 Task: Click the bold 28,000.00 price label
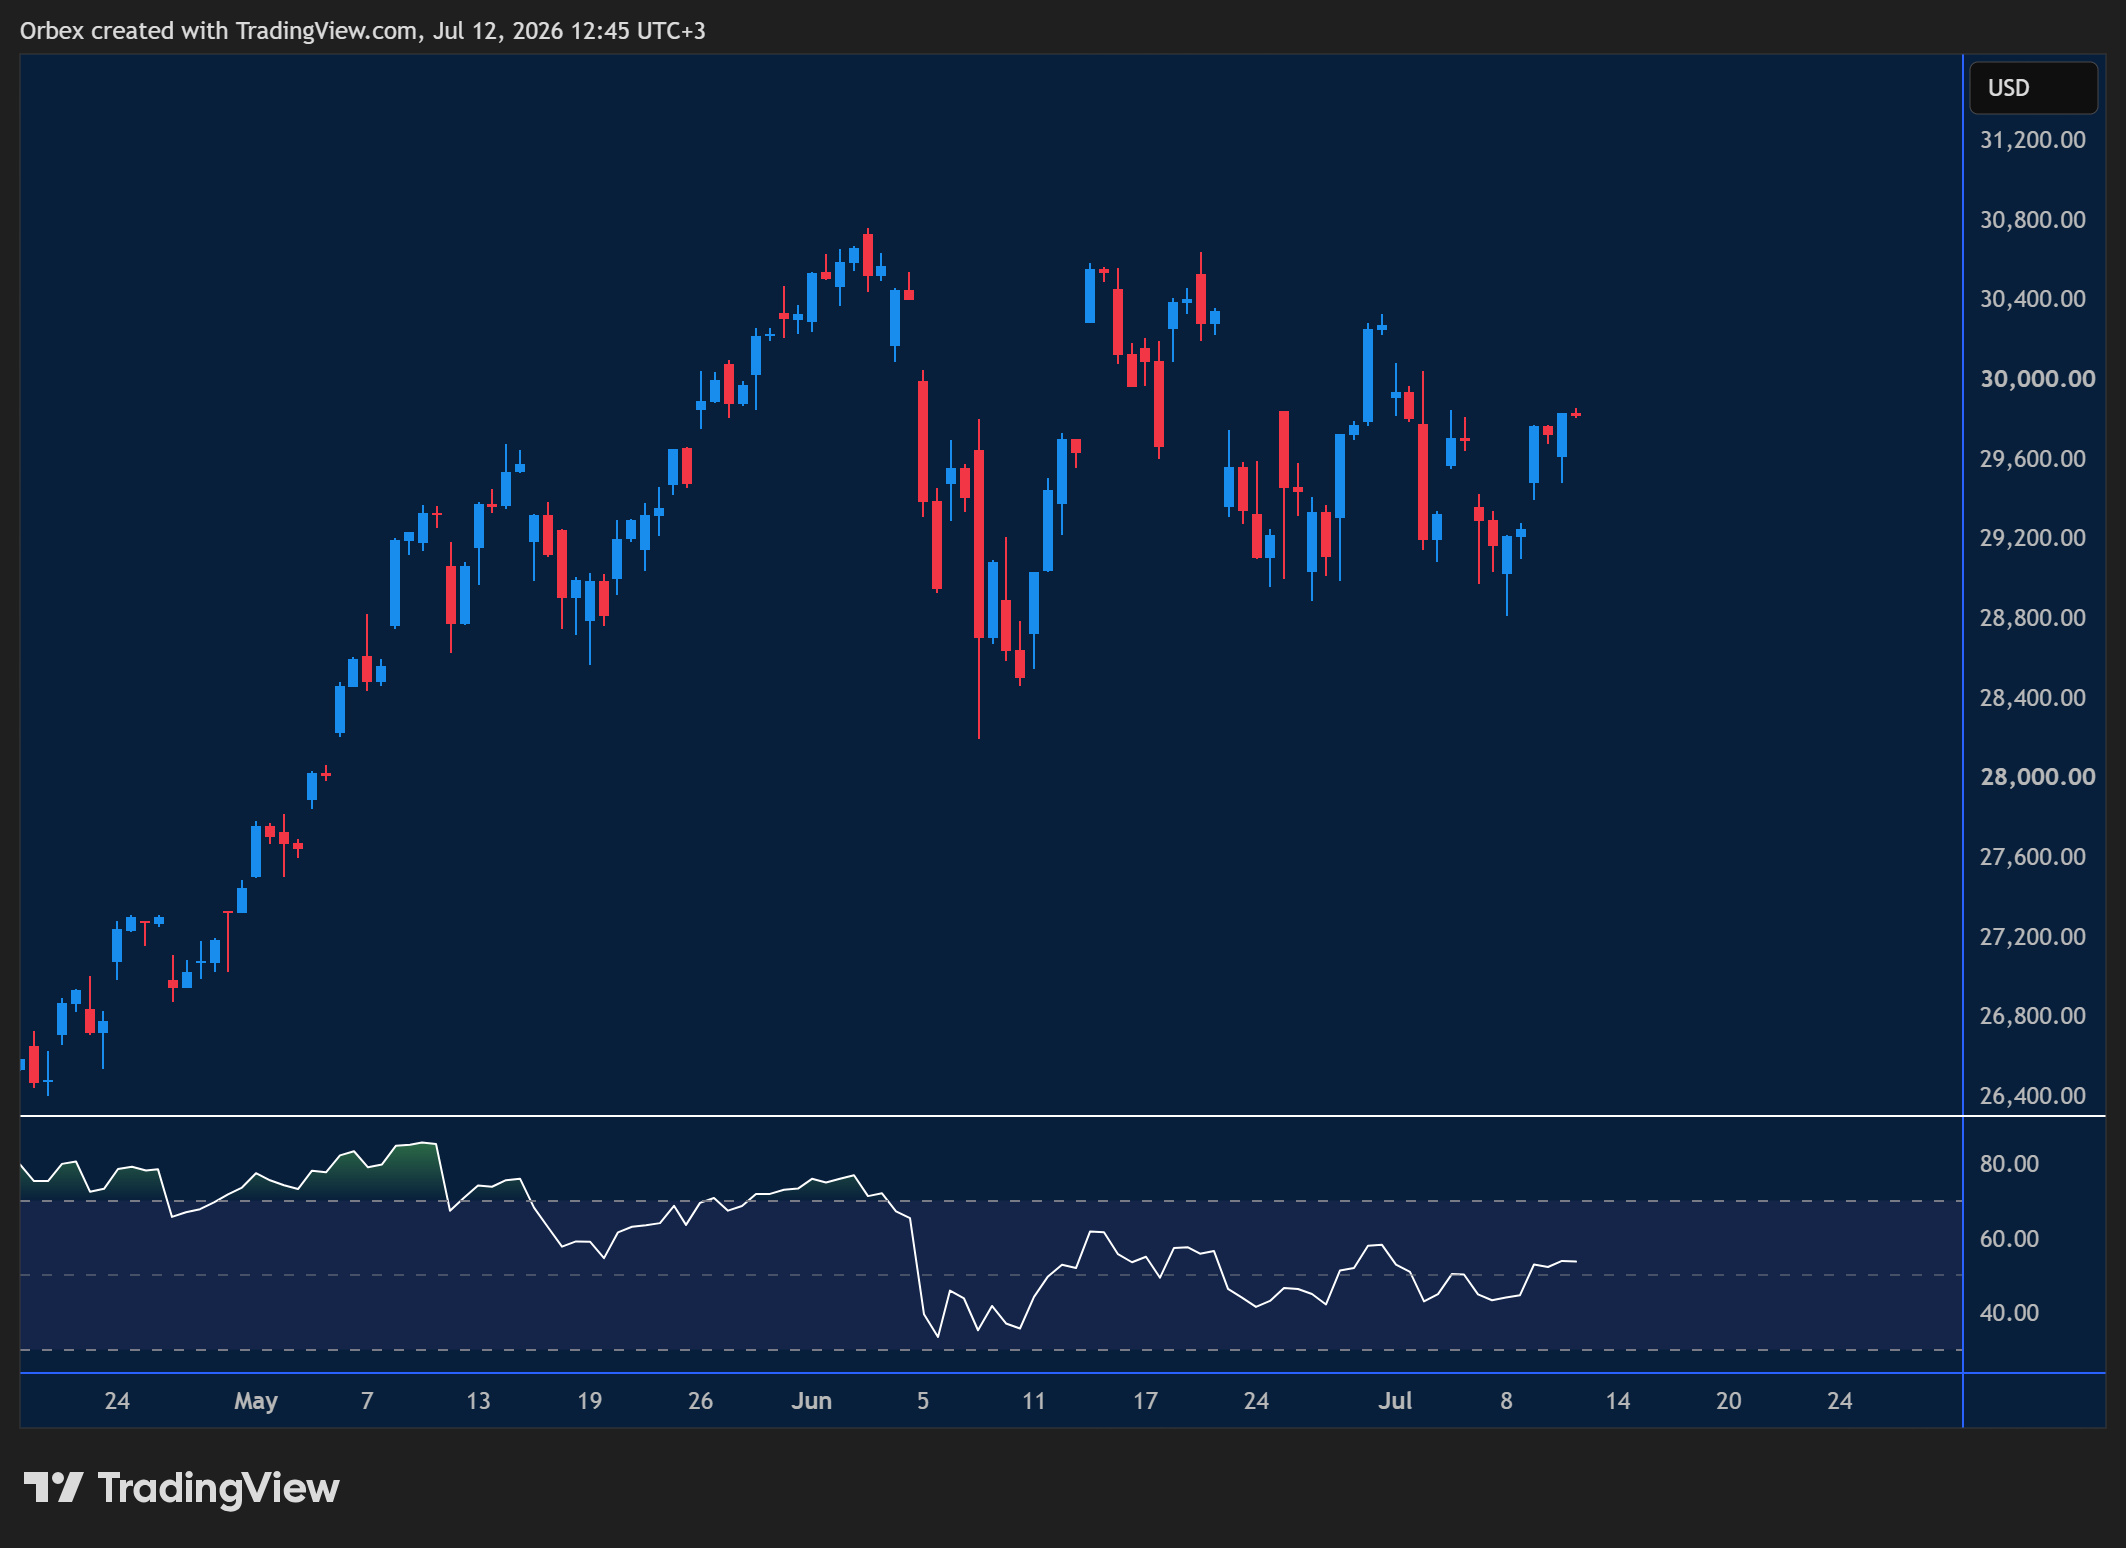point(2038,777)
